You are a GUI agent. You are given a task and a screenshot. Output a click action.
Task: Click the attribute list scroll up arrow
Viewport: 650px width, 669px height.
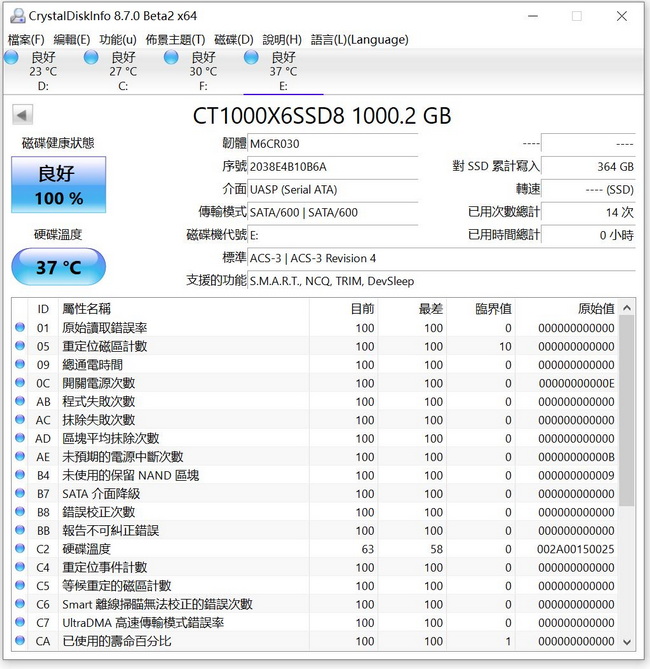coord(627,308)
